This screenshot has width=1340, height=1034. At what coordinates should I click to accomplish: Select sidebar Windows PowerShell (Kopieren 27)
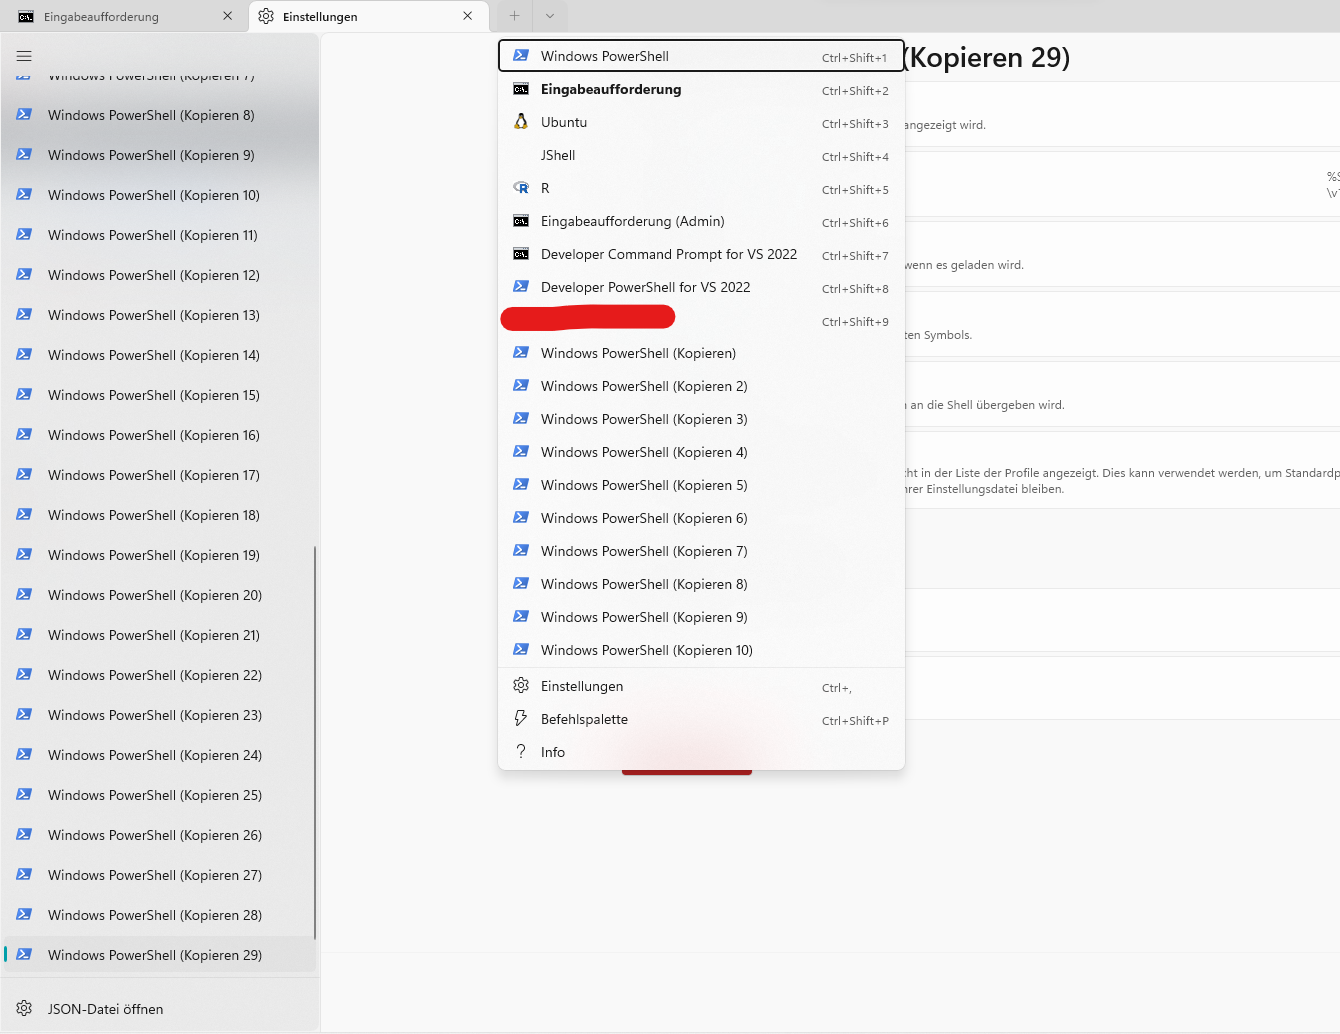(x=160, y=875)
